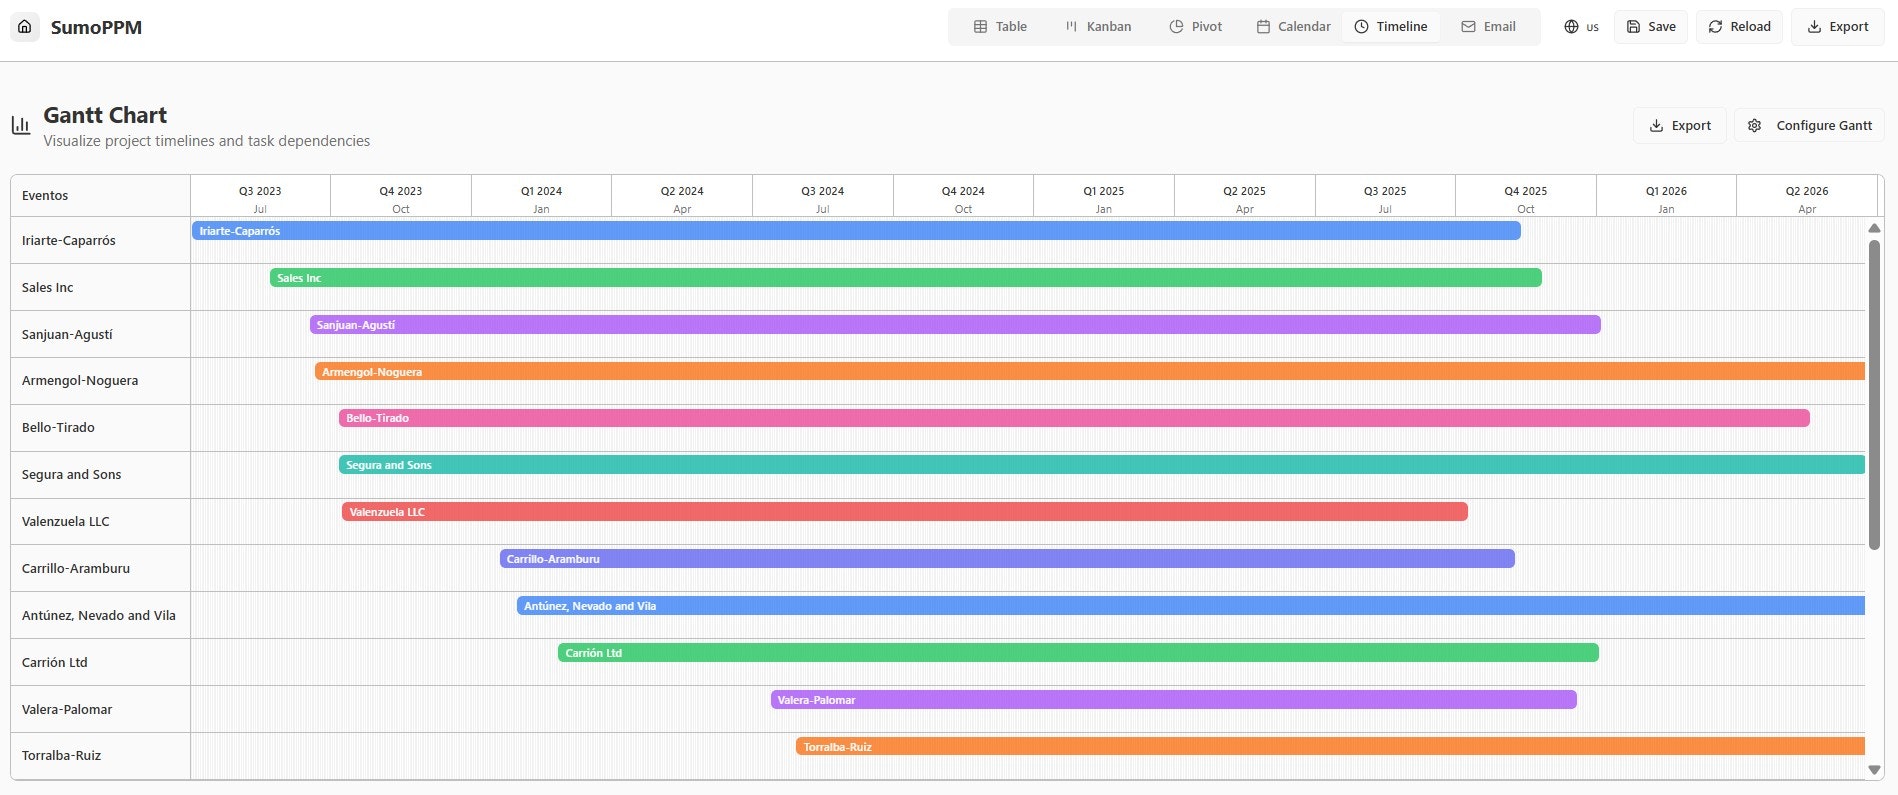
Task: Click the Carrillo-Aramburu row label
Action: 76,569
